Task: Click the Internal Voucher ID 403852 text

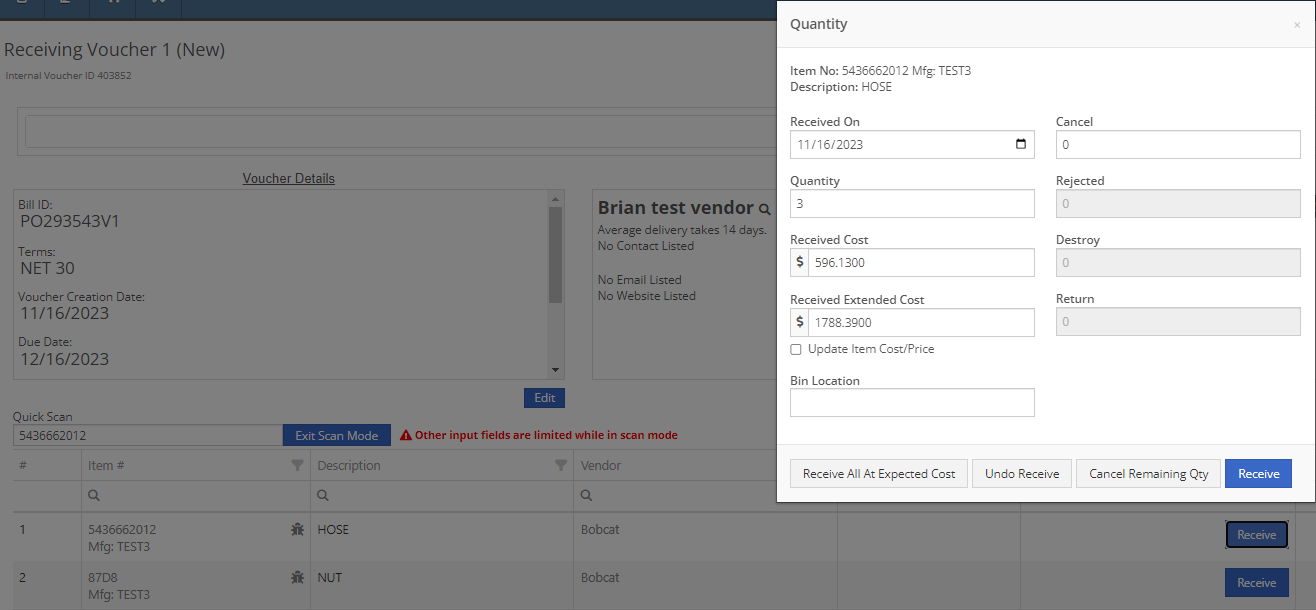Action: click(x=68, y=75)
